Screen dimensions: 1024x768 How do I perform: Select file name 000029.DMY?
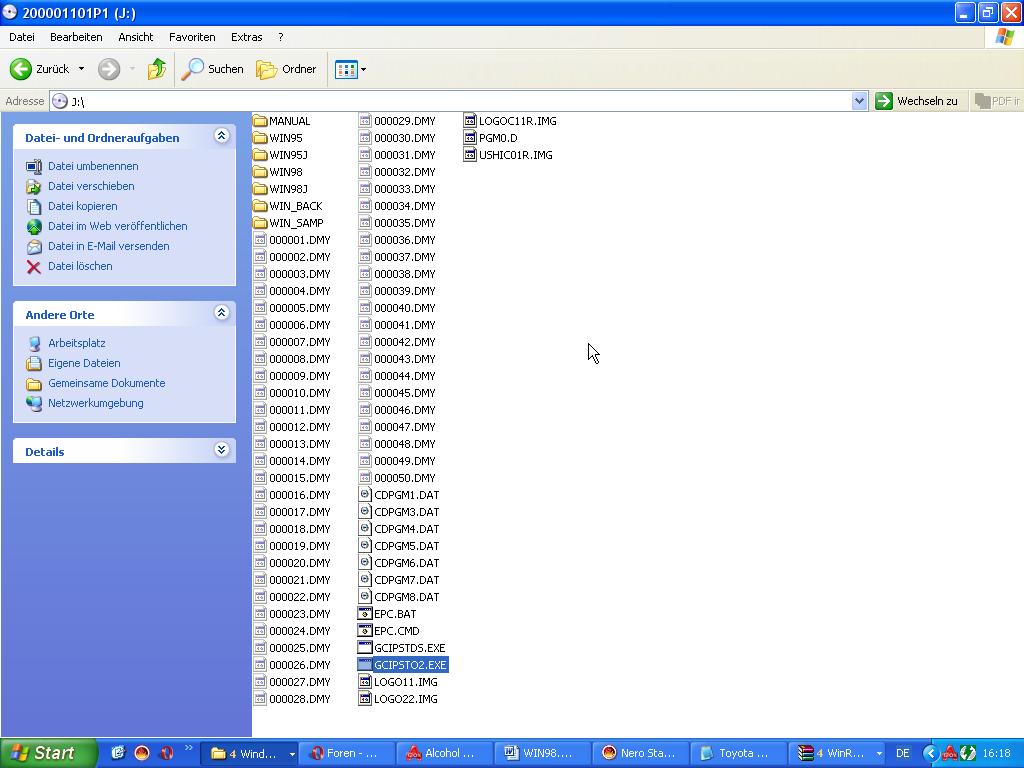[405, 121]
